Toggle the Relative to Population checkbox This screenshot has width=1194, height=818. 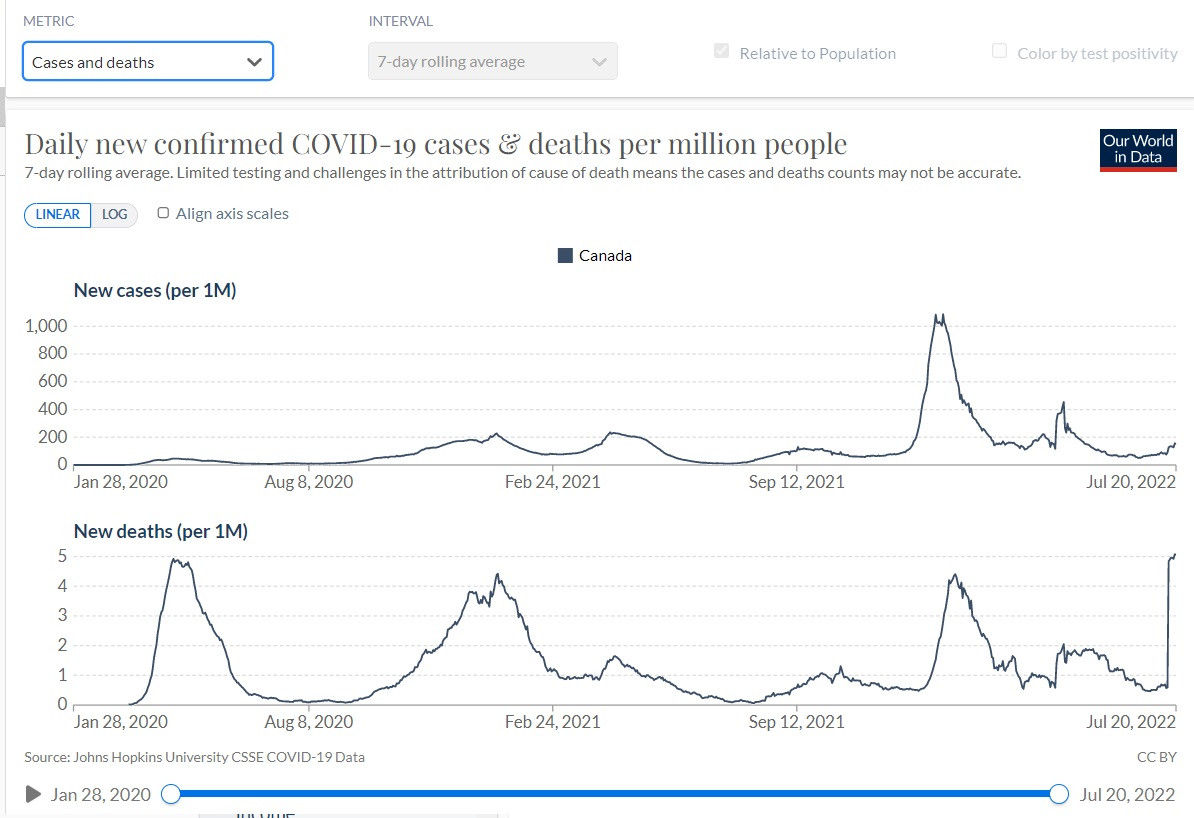point(721,52)
